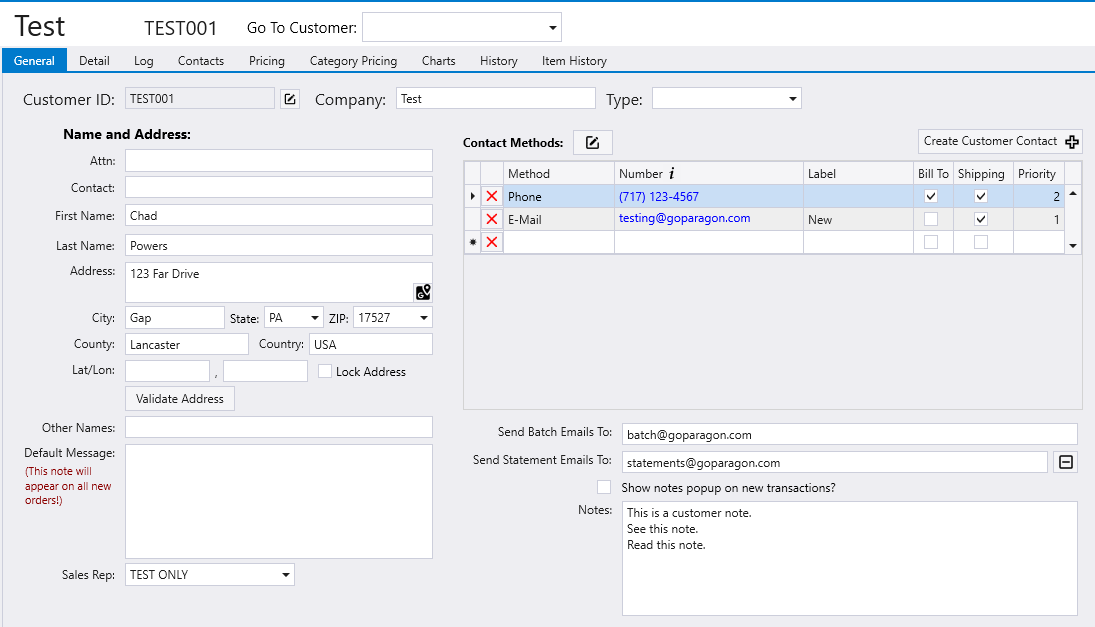Click the Create Customer Contact button
The width and height of the screenshot is (1095, 627).
(x=1000, y=142)
